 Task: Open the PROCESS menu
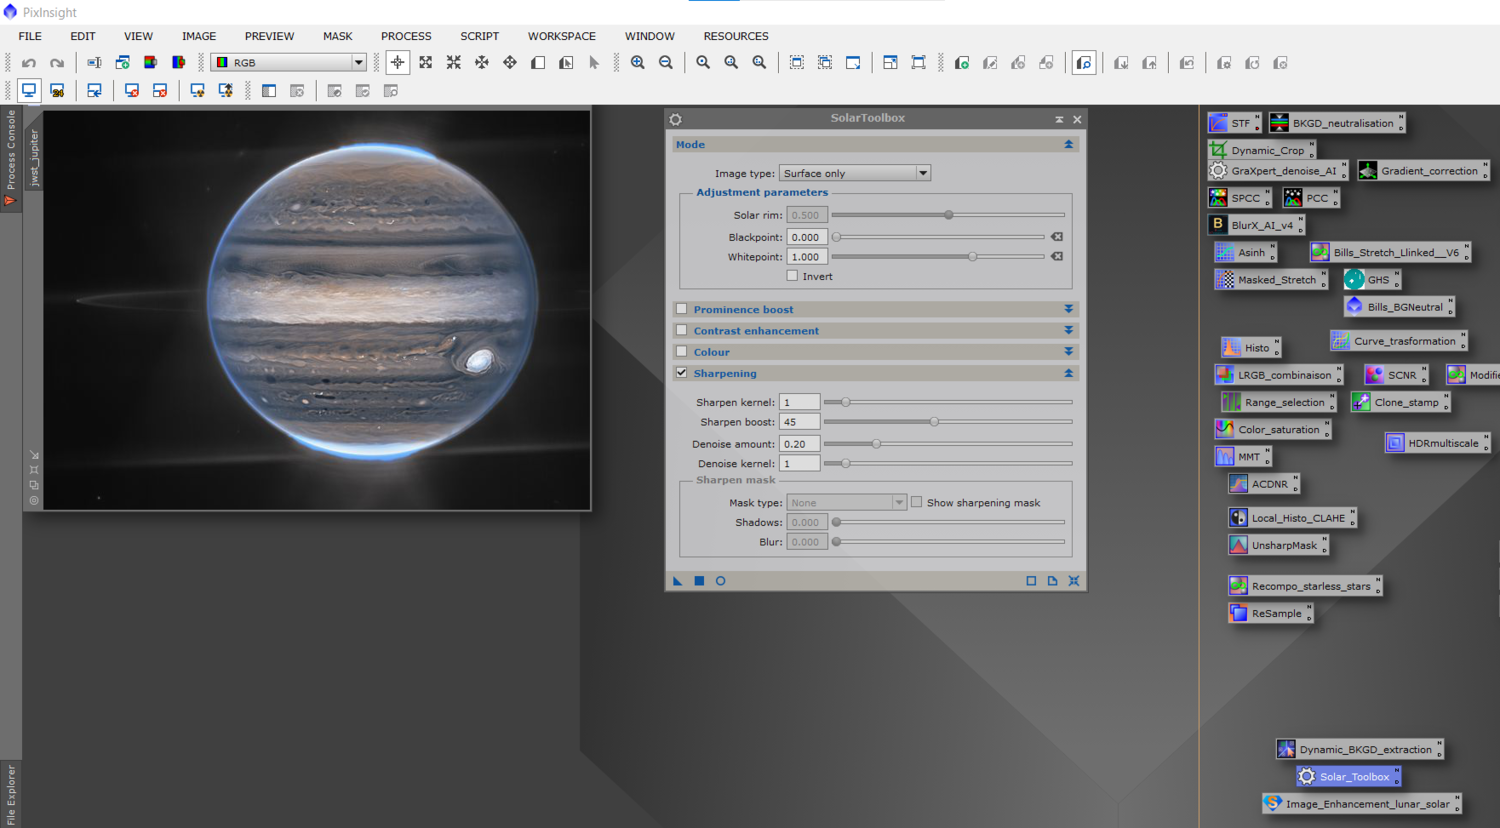point(406,36)
